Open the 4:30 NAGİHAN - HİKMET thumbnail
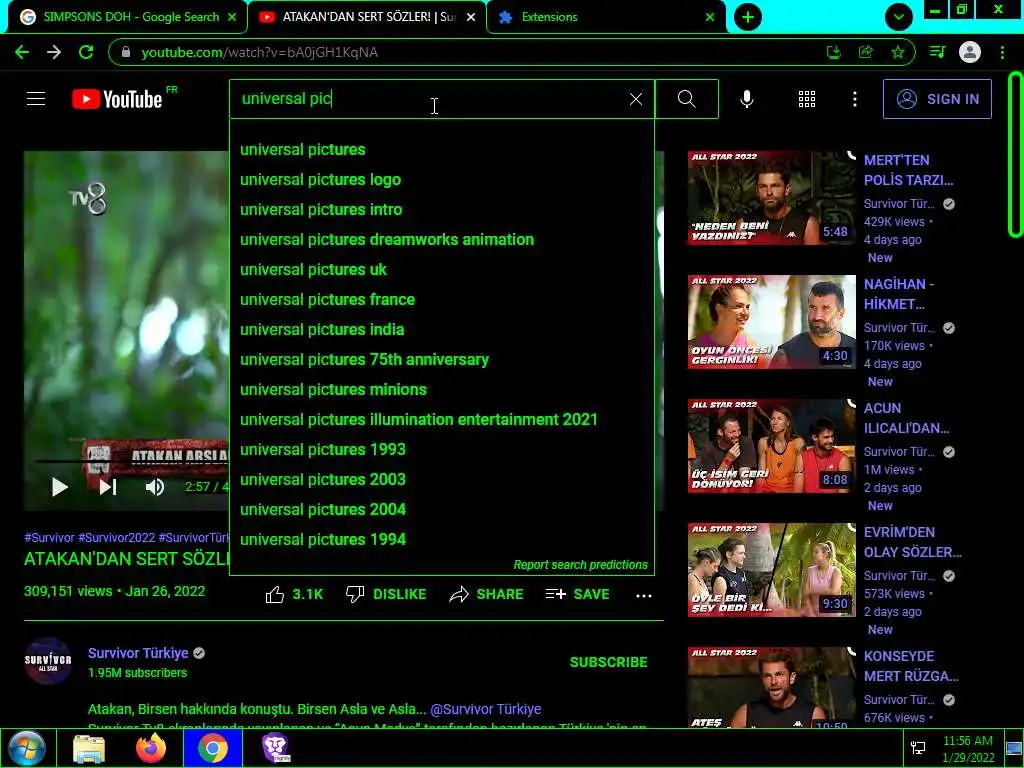Viewport: 1024px width, 768px height. 771,322
